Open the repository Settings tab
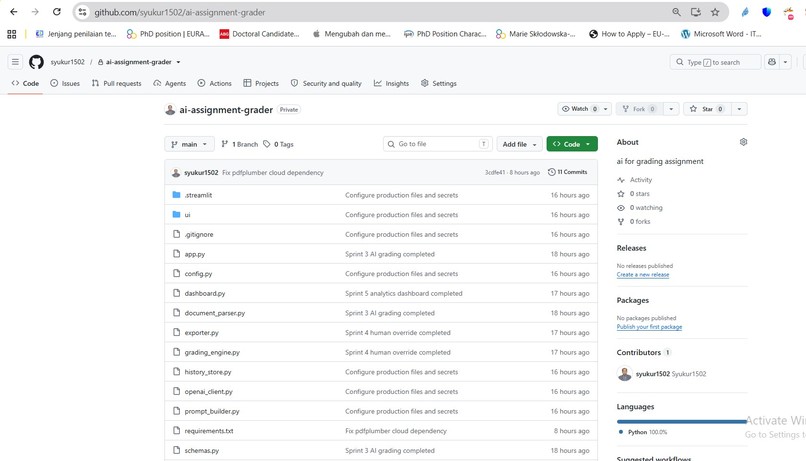Screen dimensions: 806x461 click(439, 83)
